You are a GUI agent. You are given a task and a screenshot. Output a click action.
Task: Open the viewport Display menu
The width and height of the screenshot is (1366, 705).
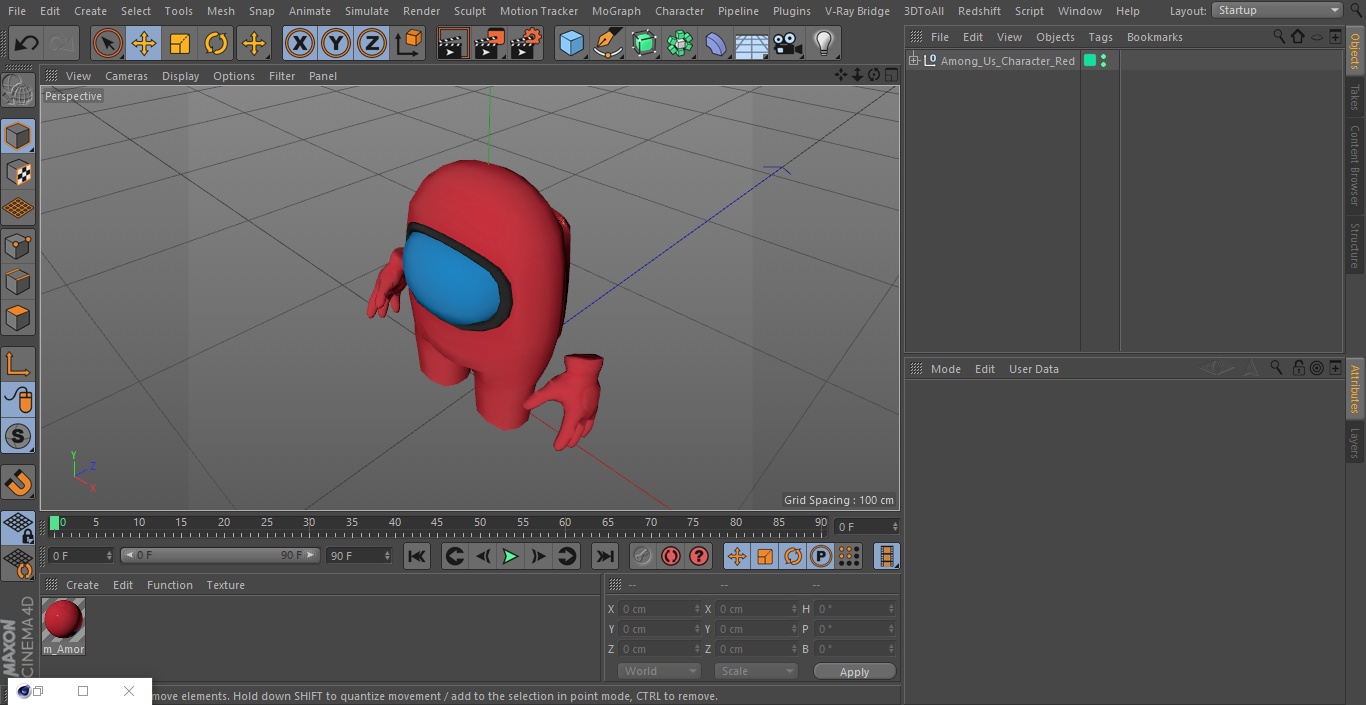(180, 76)
